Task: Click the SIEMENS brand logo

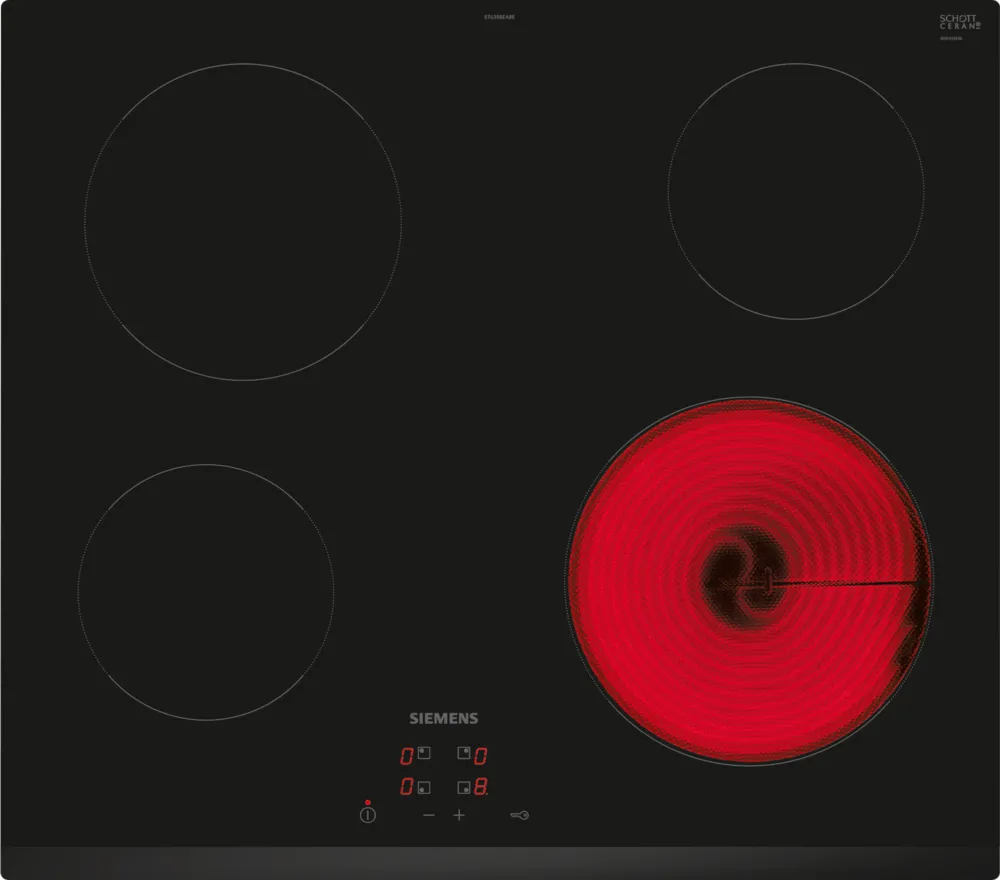Action: pos(444,718)
